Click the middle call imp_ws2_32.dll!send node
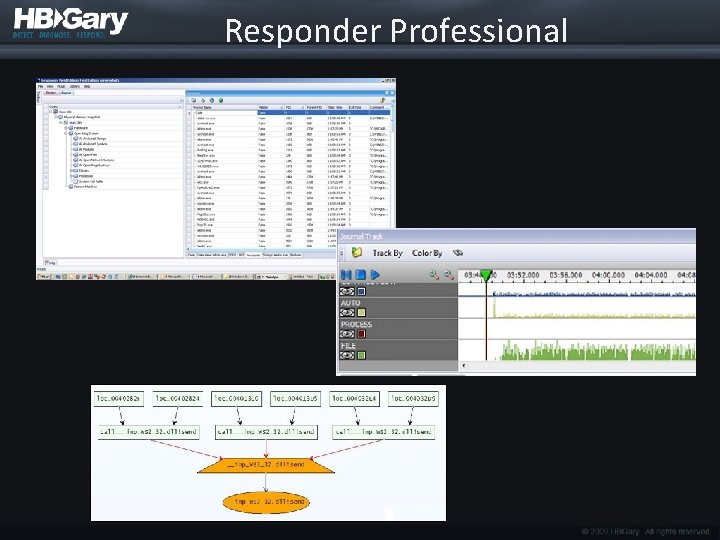This screenshot has height=540, width=720. [x=266, y=432]
